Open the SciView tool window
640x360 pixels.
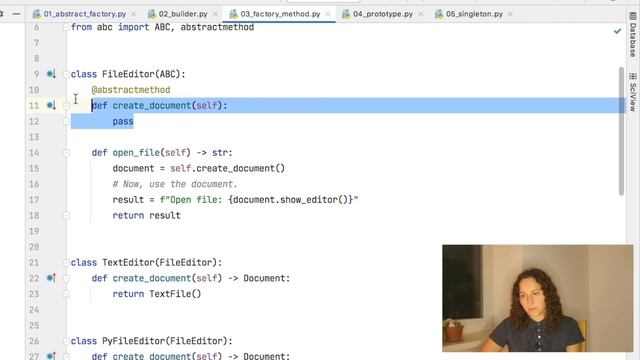(x=633, y=92)
